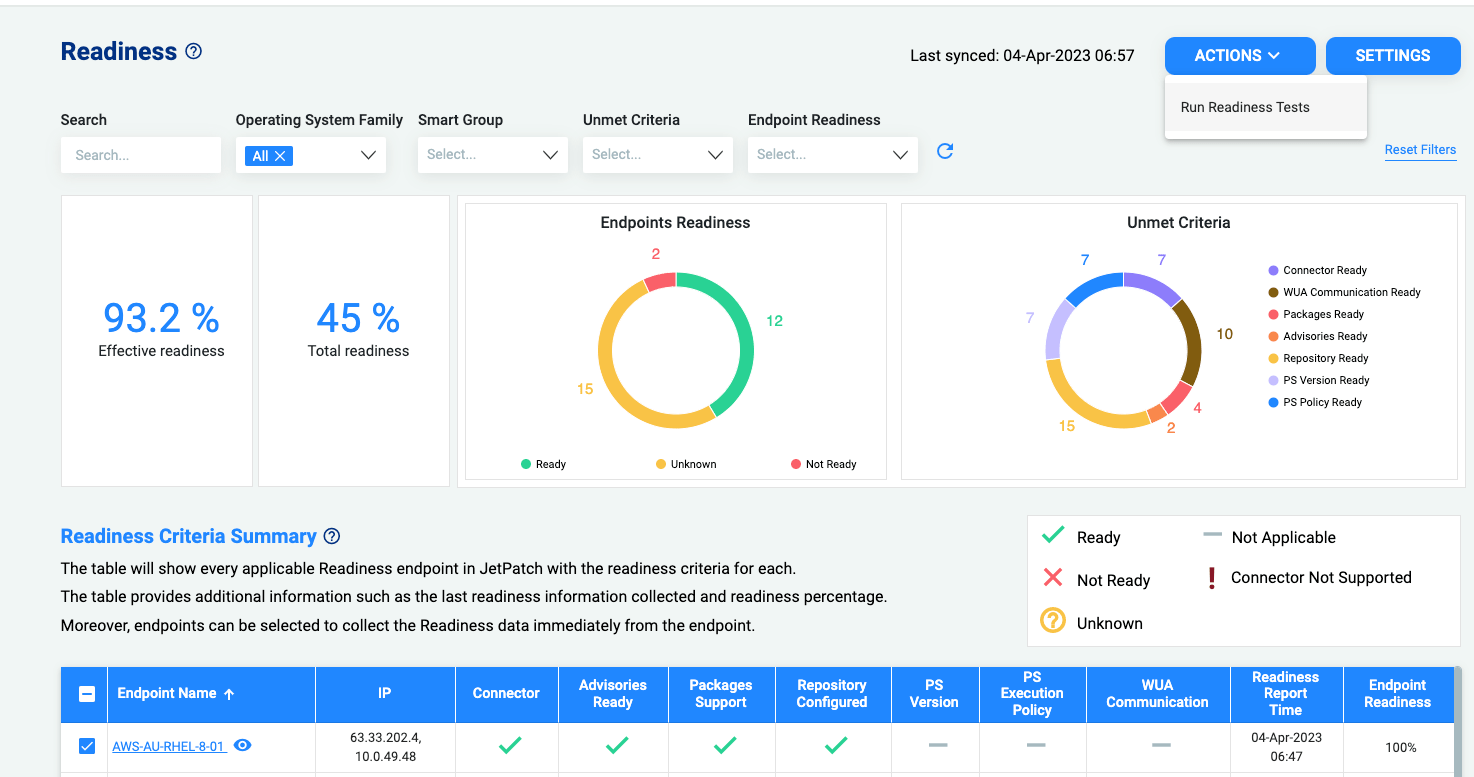
Task: Remove the All tag from OS Family filter
Action: pyautogui.click(x=280, y=156)
